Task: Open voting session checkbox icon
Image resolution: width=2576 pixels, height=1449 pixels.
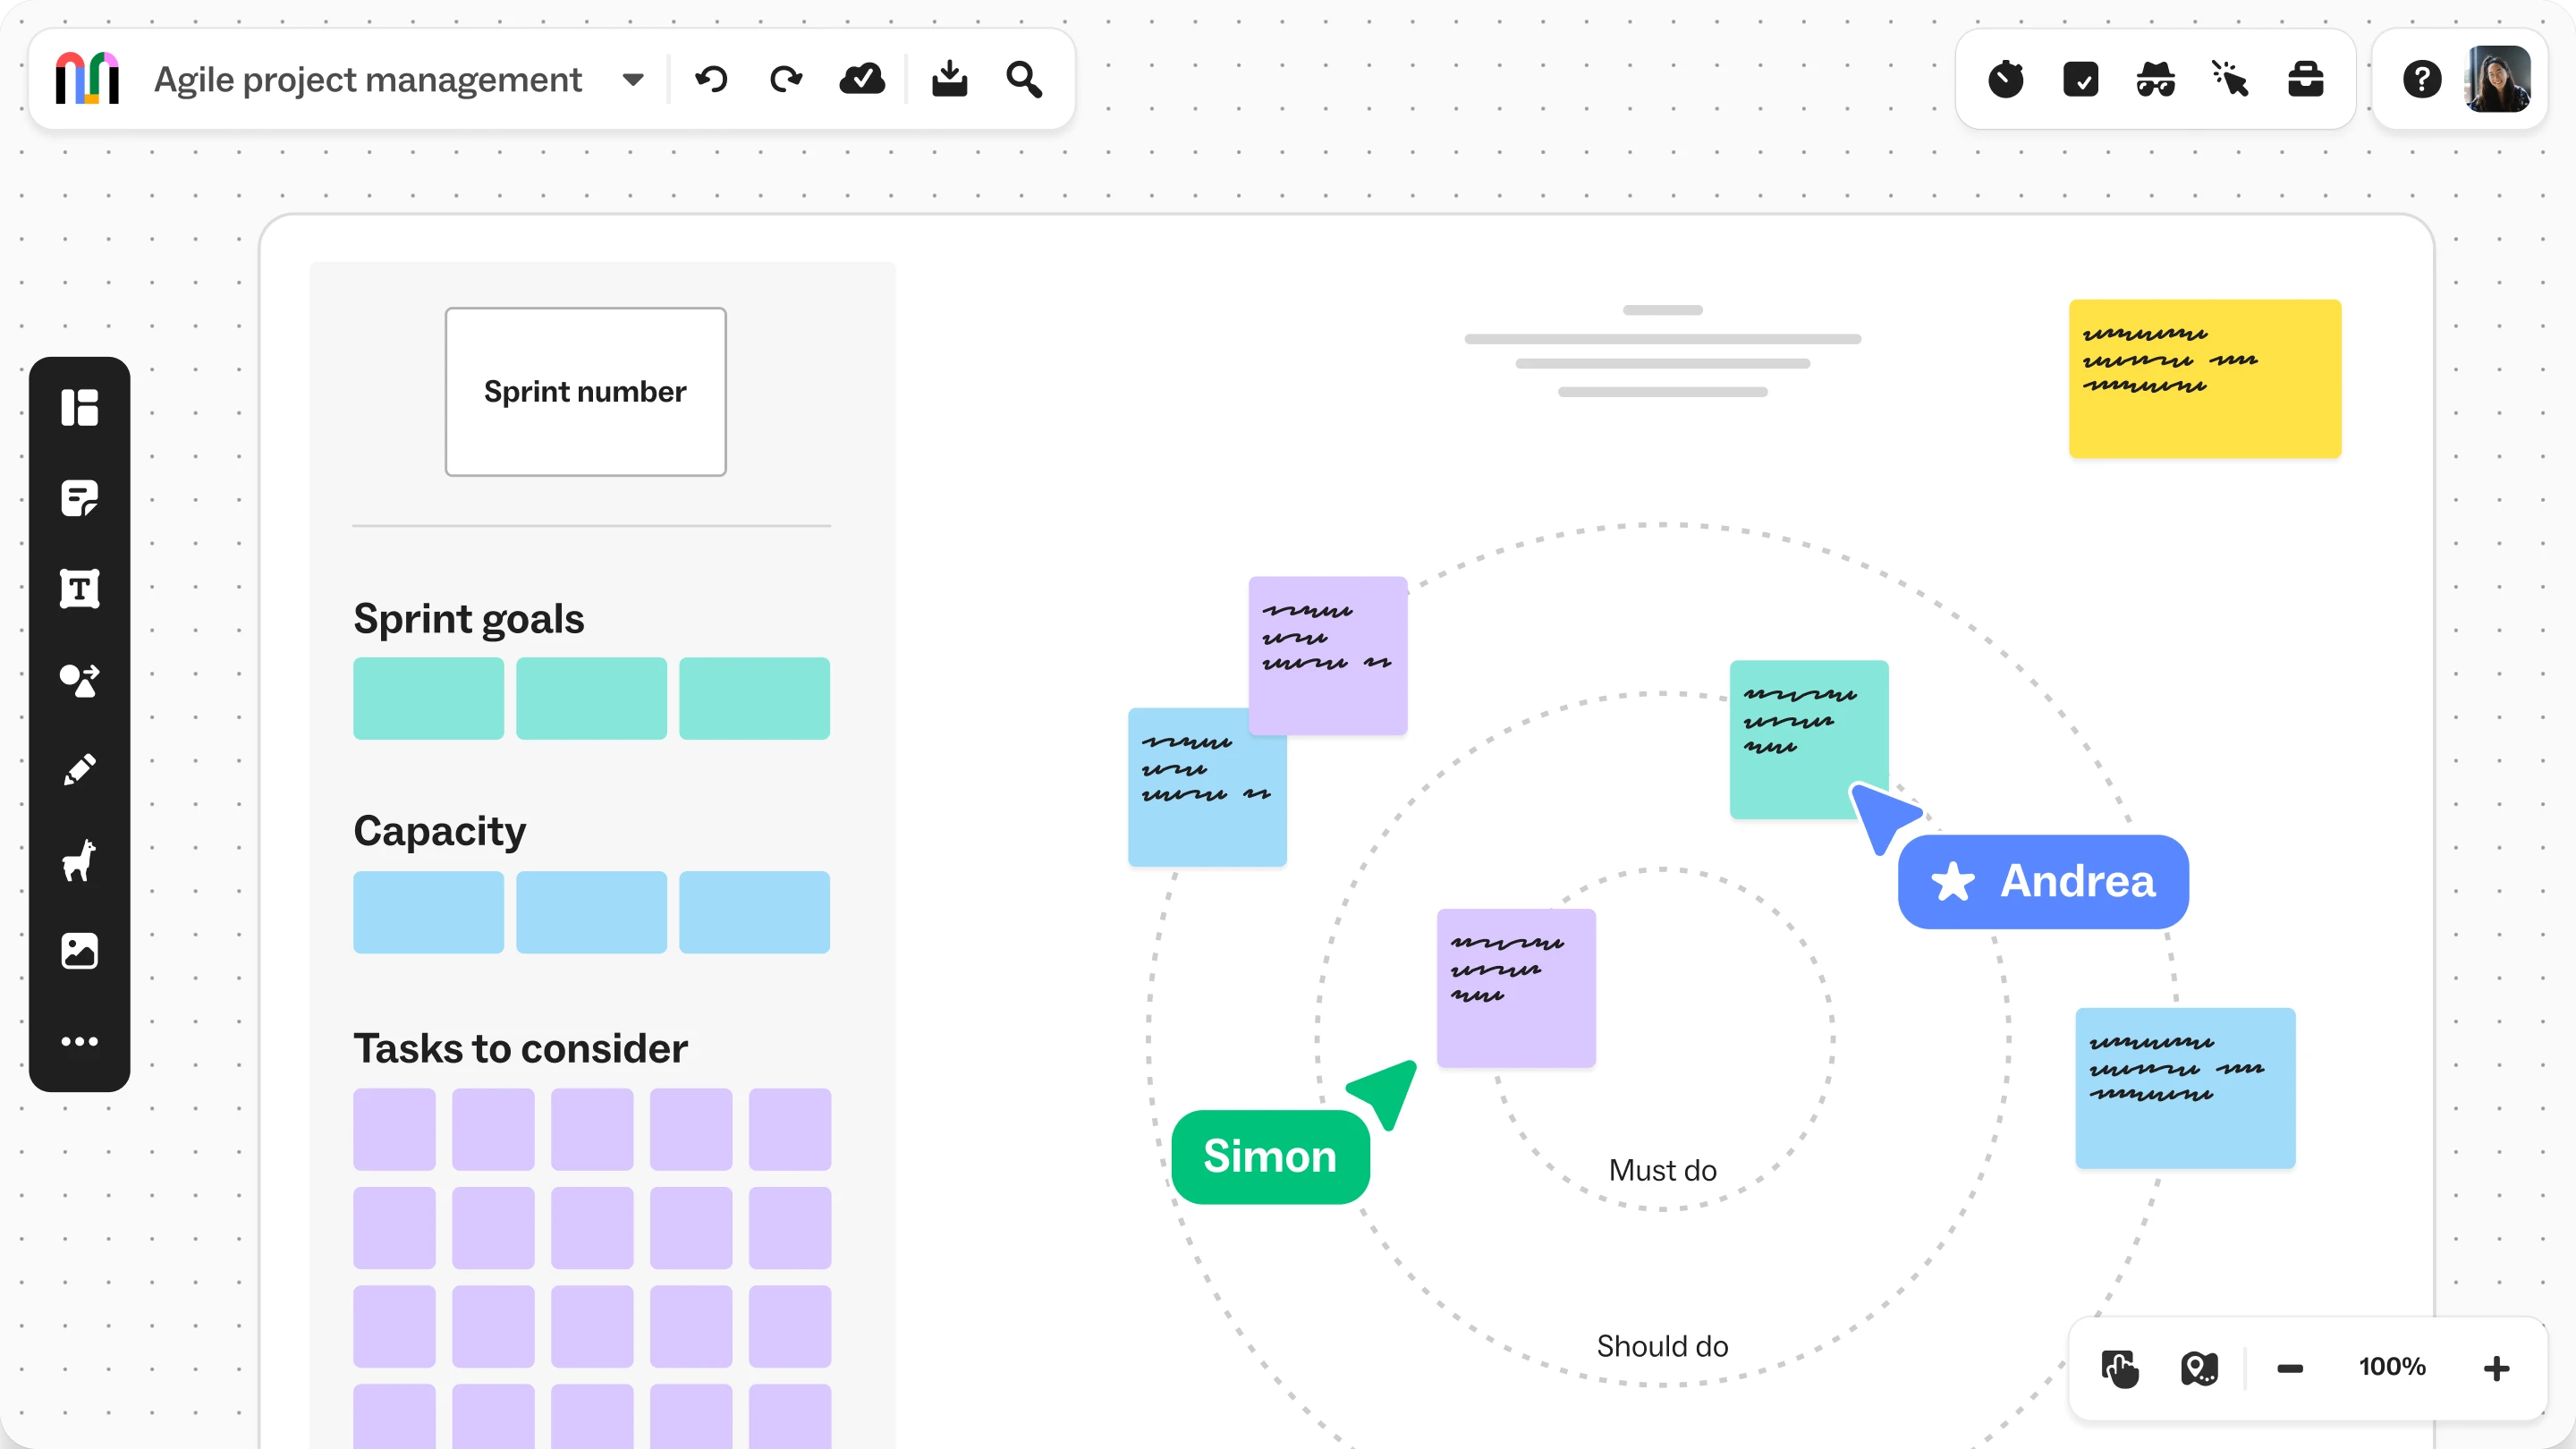Action: pyautogui.click(x=2080, y=79)
